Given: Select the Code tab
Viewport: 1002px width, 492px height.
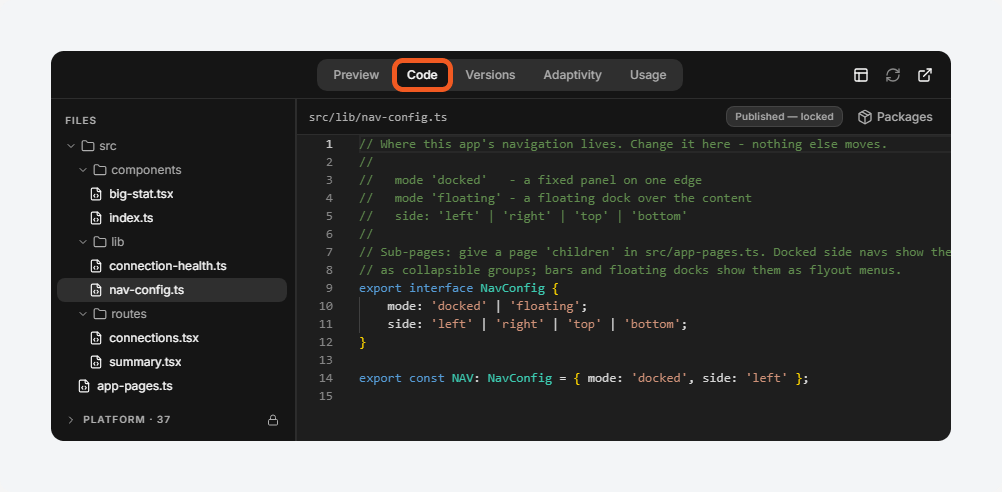Looking at the screenshot, I should 422,75.
